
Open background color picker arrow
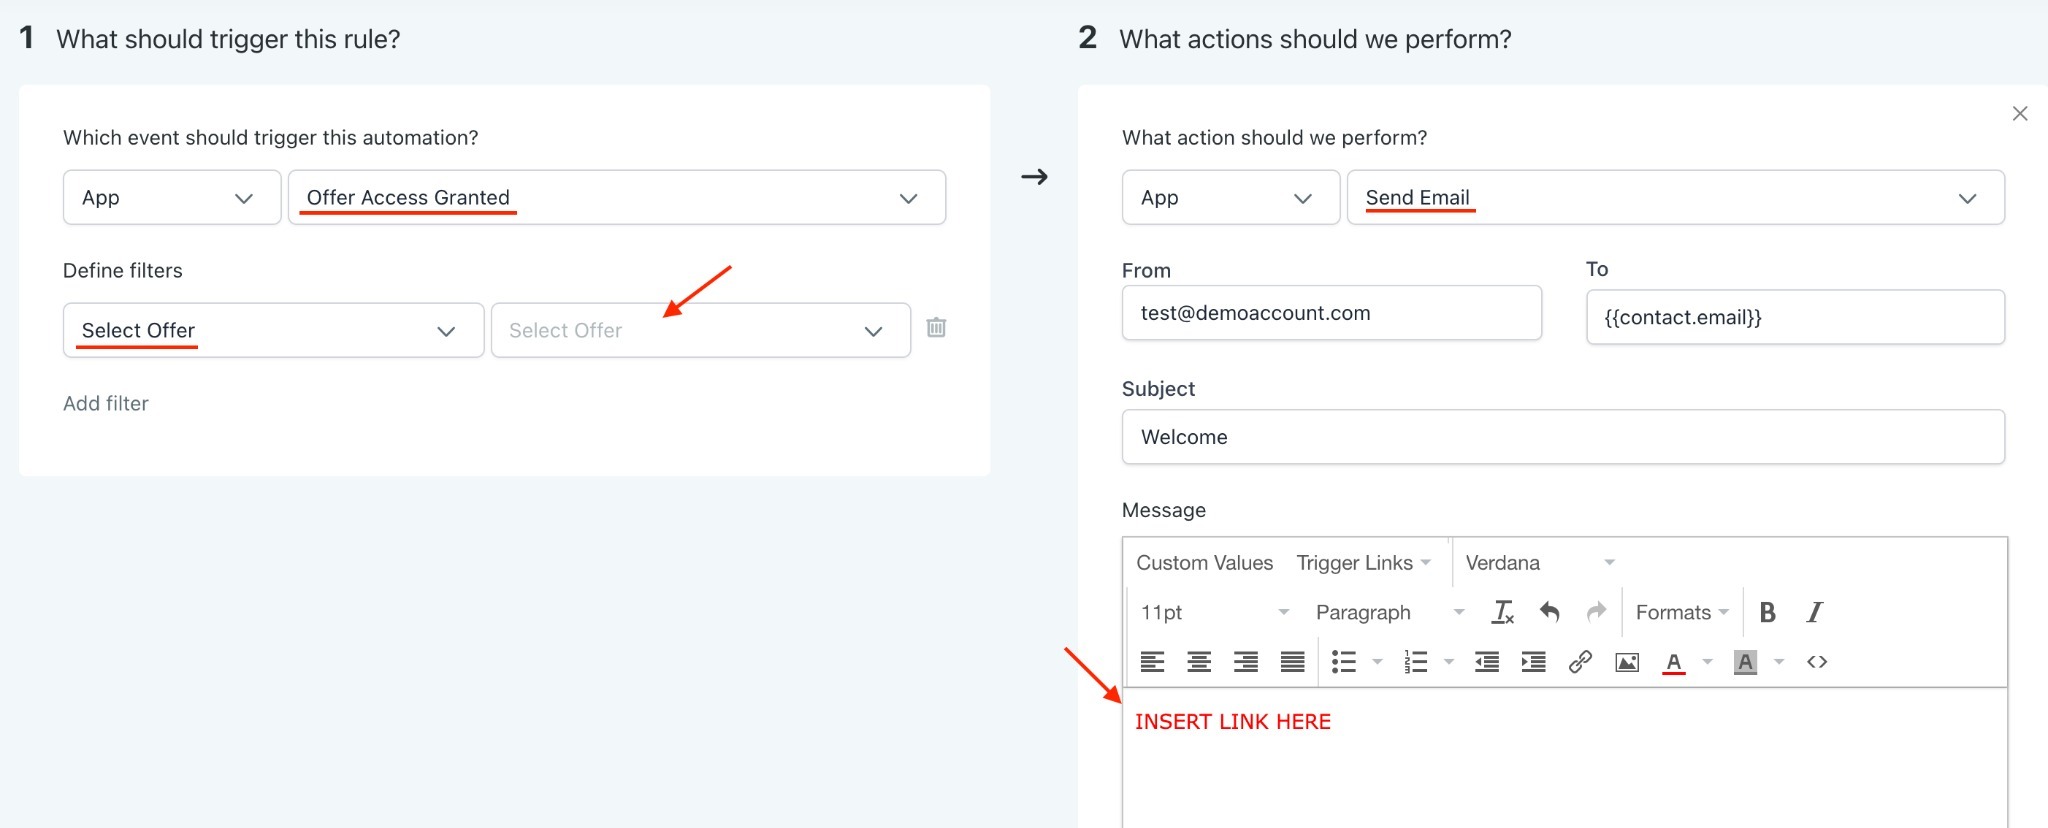[x=1779, y=662]
